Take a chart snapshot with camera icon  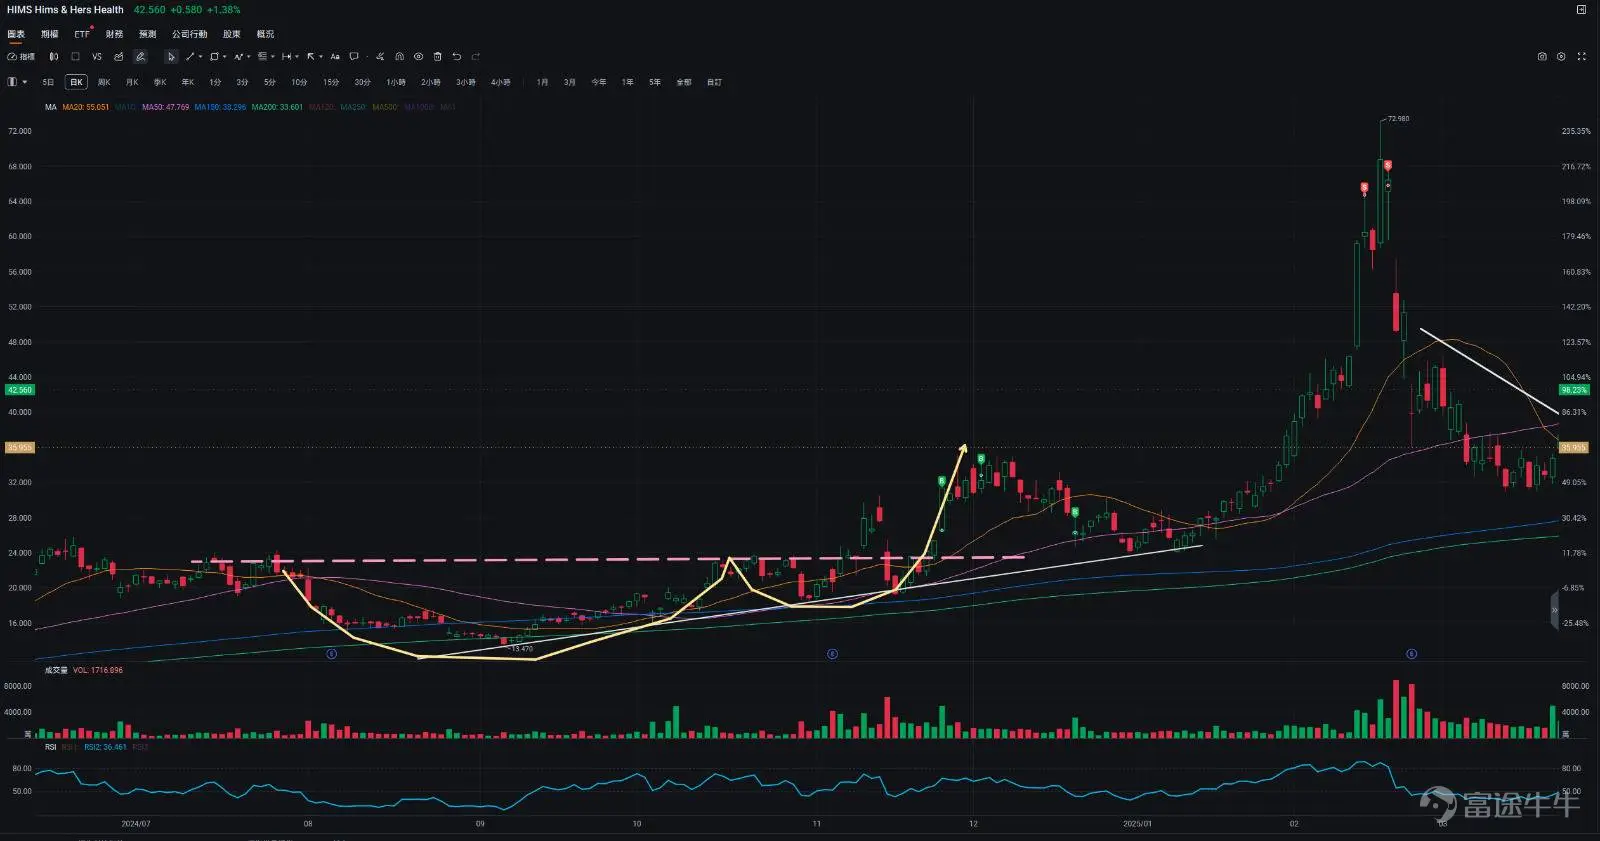coord(1542,57)
